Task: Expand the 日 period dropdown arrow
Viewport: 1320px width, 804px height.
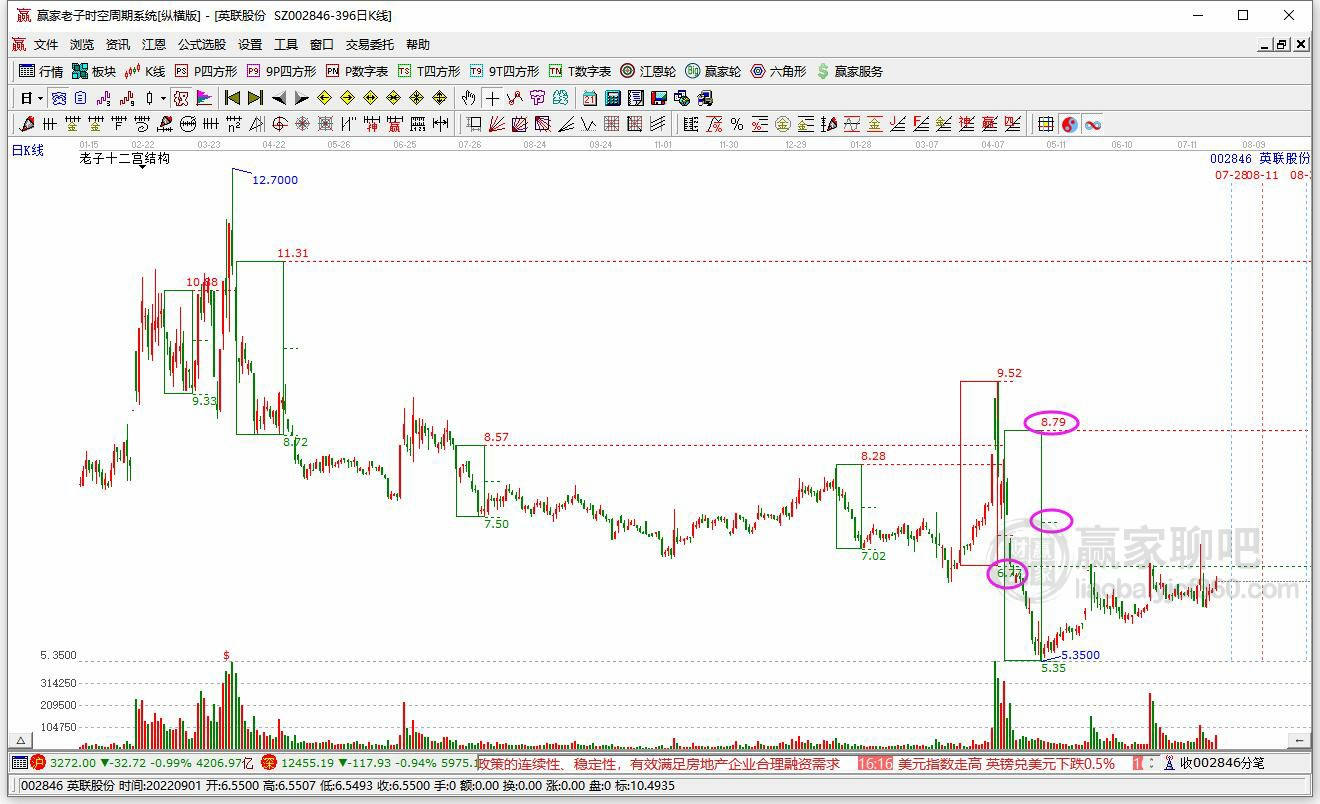Action: tap(40, 98)
